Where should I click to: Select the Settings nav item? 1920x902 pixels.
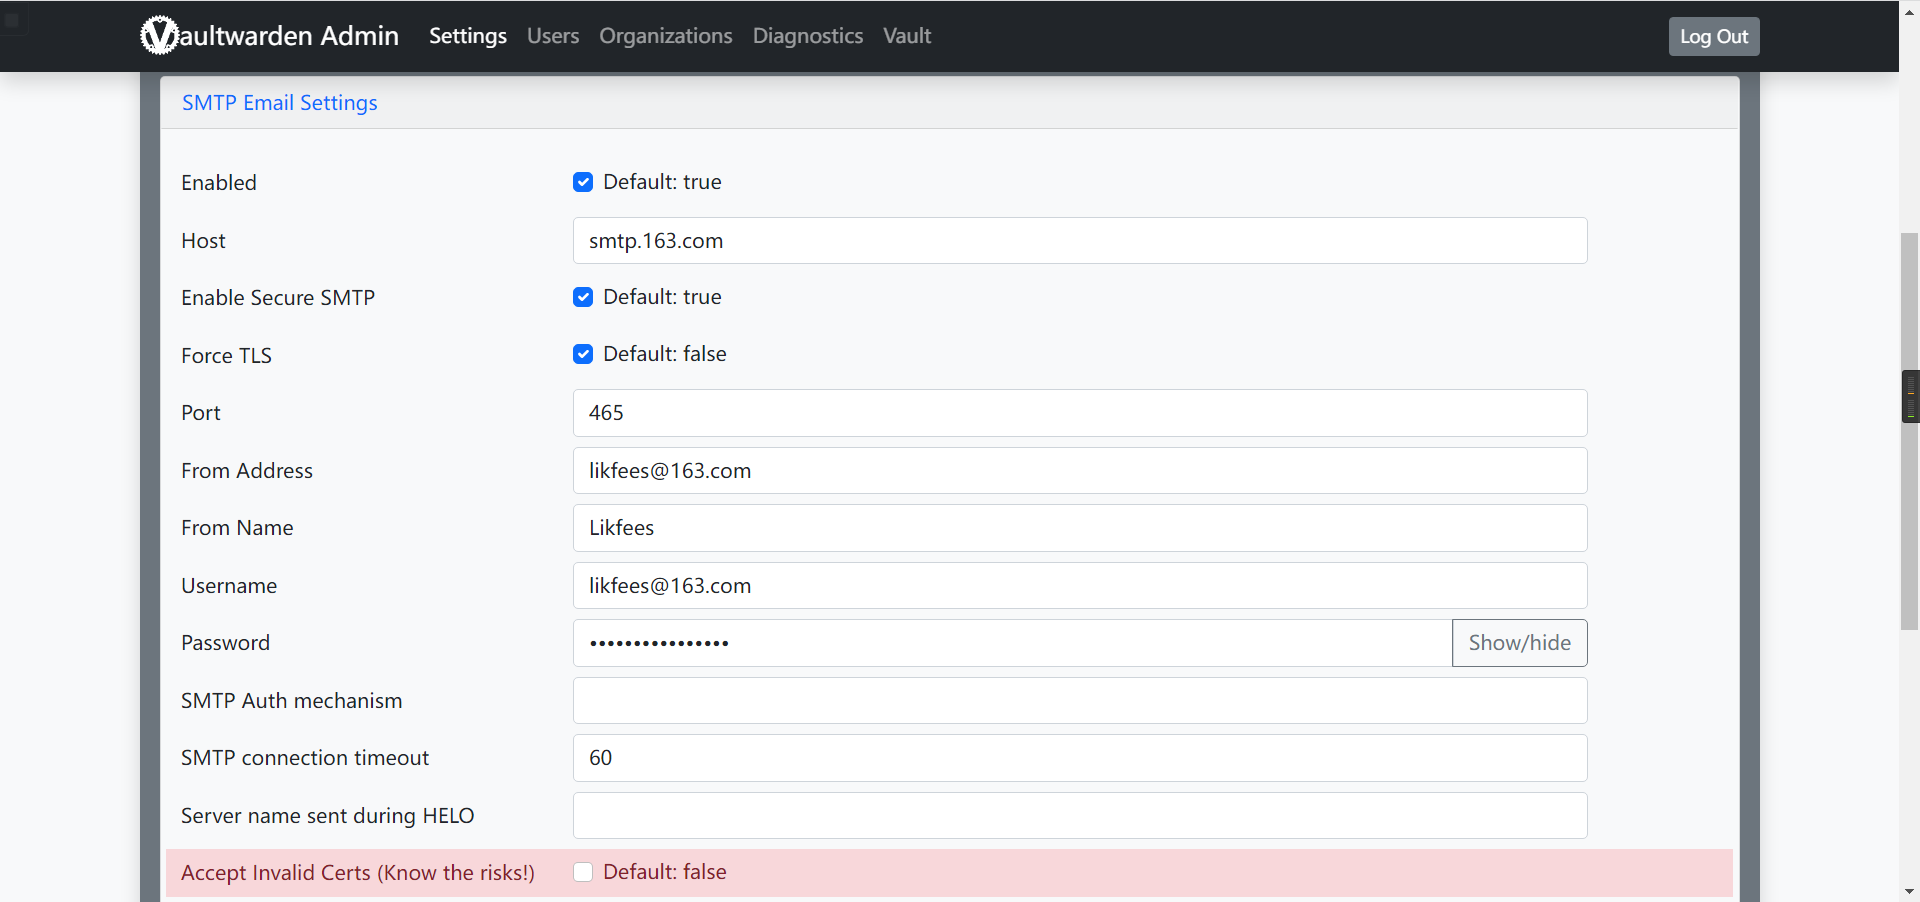(x=467, y=36)
